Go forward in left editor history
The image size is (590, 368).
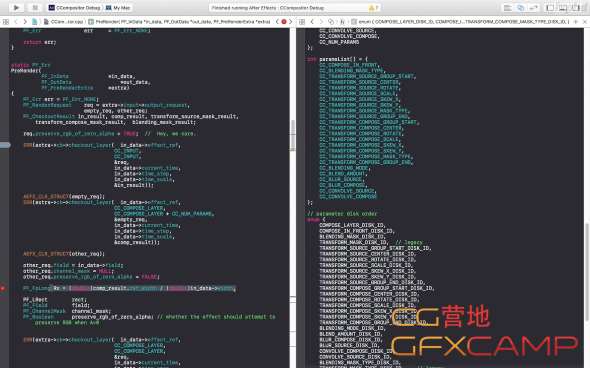click(x=25, y=22)
